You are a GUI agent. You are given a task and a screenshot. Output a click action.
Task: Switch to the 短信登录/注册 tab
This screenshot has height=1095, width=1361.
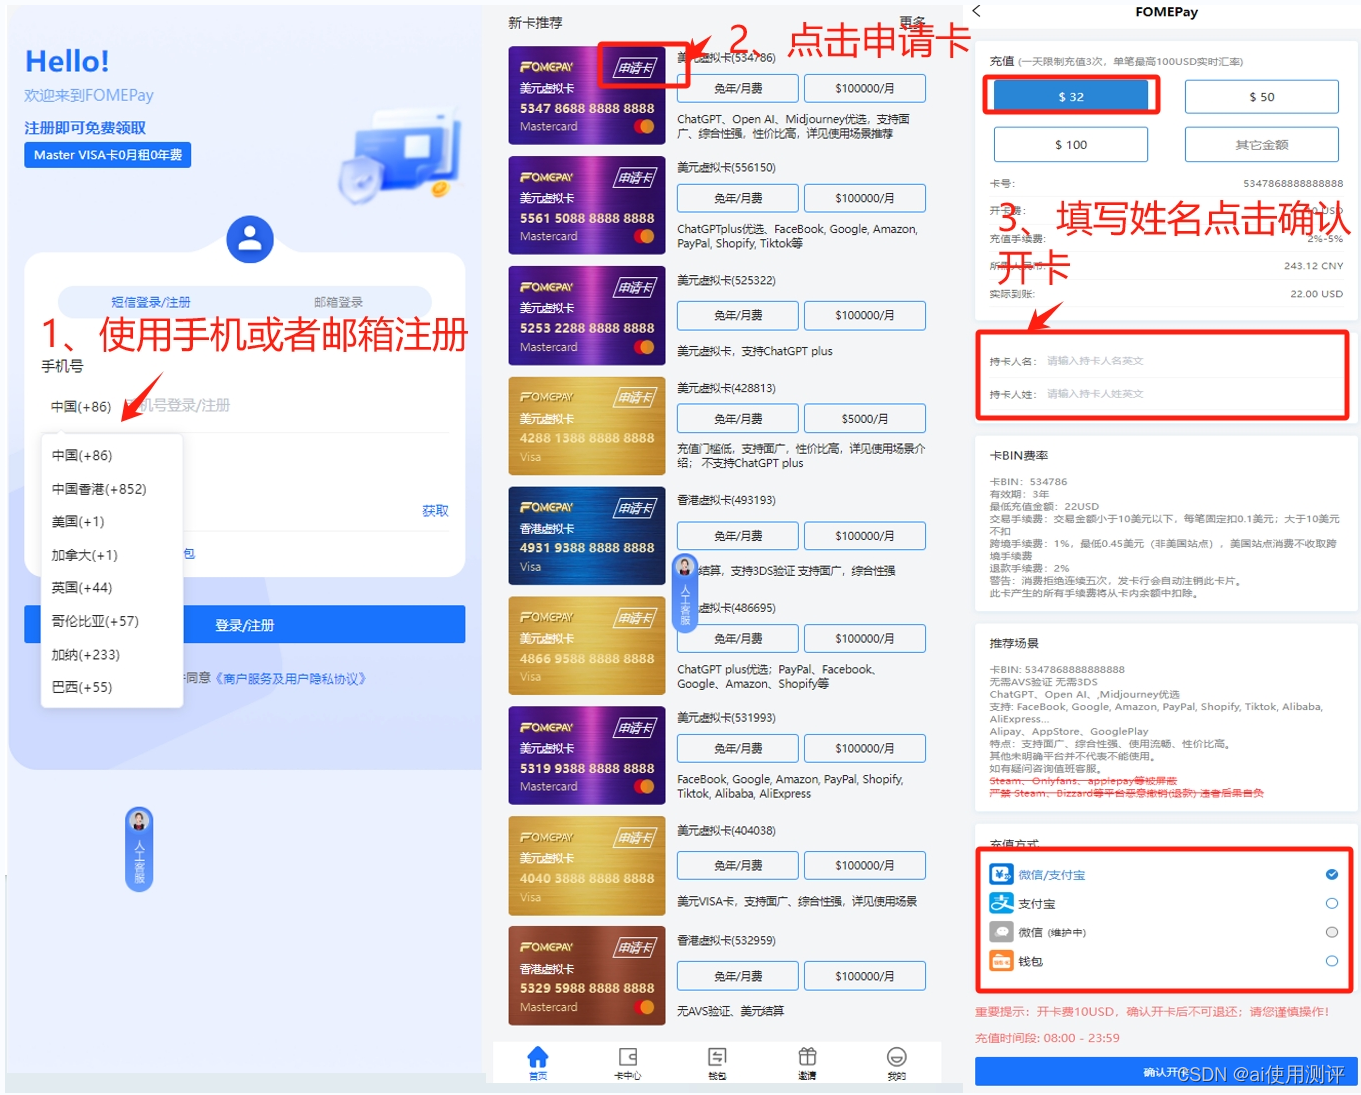[x=151, y=302]
